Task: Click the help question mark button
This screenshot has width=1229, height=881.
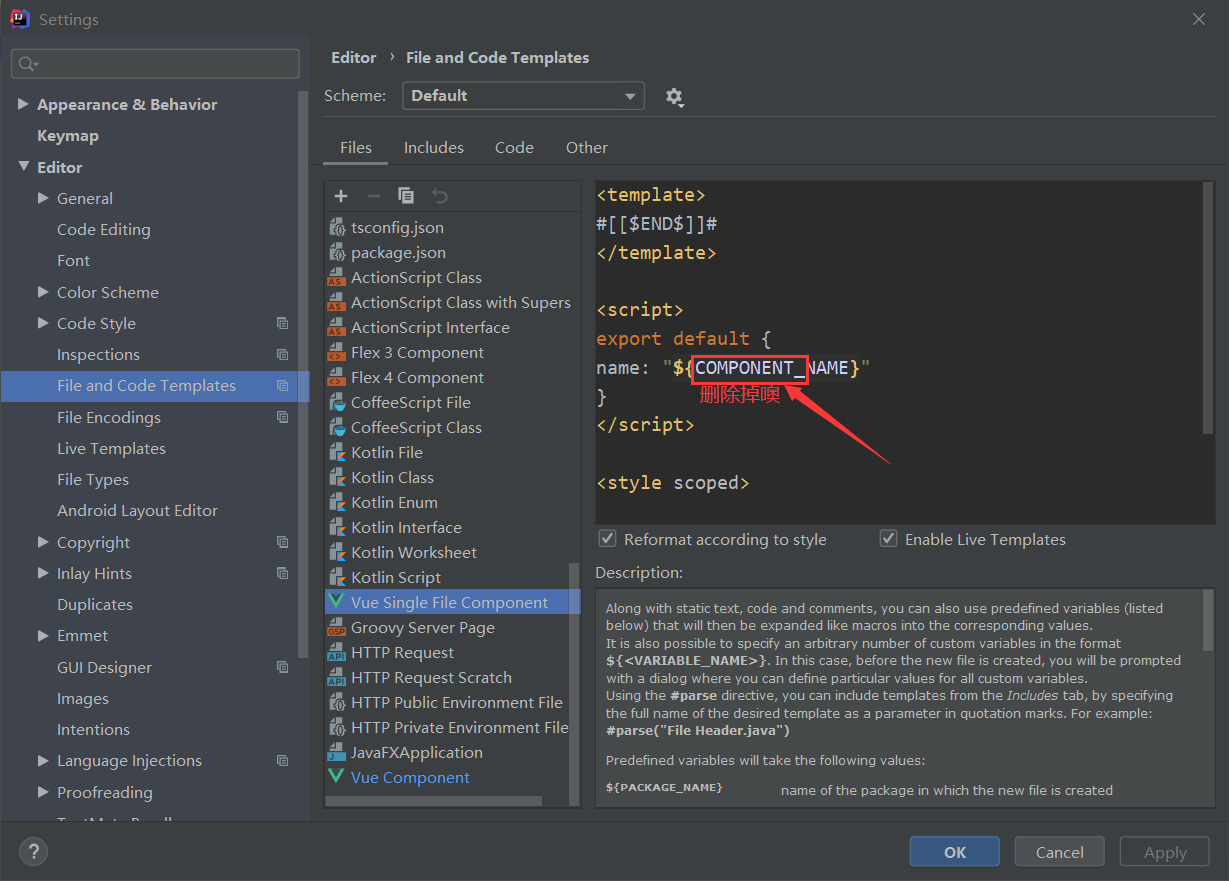Action: coord(34,852)
